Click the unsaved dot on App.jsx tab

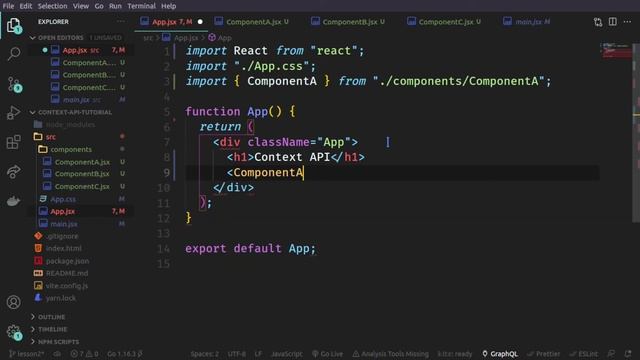click(x=200, y=22)
